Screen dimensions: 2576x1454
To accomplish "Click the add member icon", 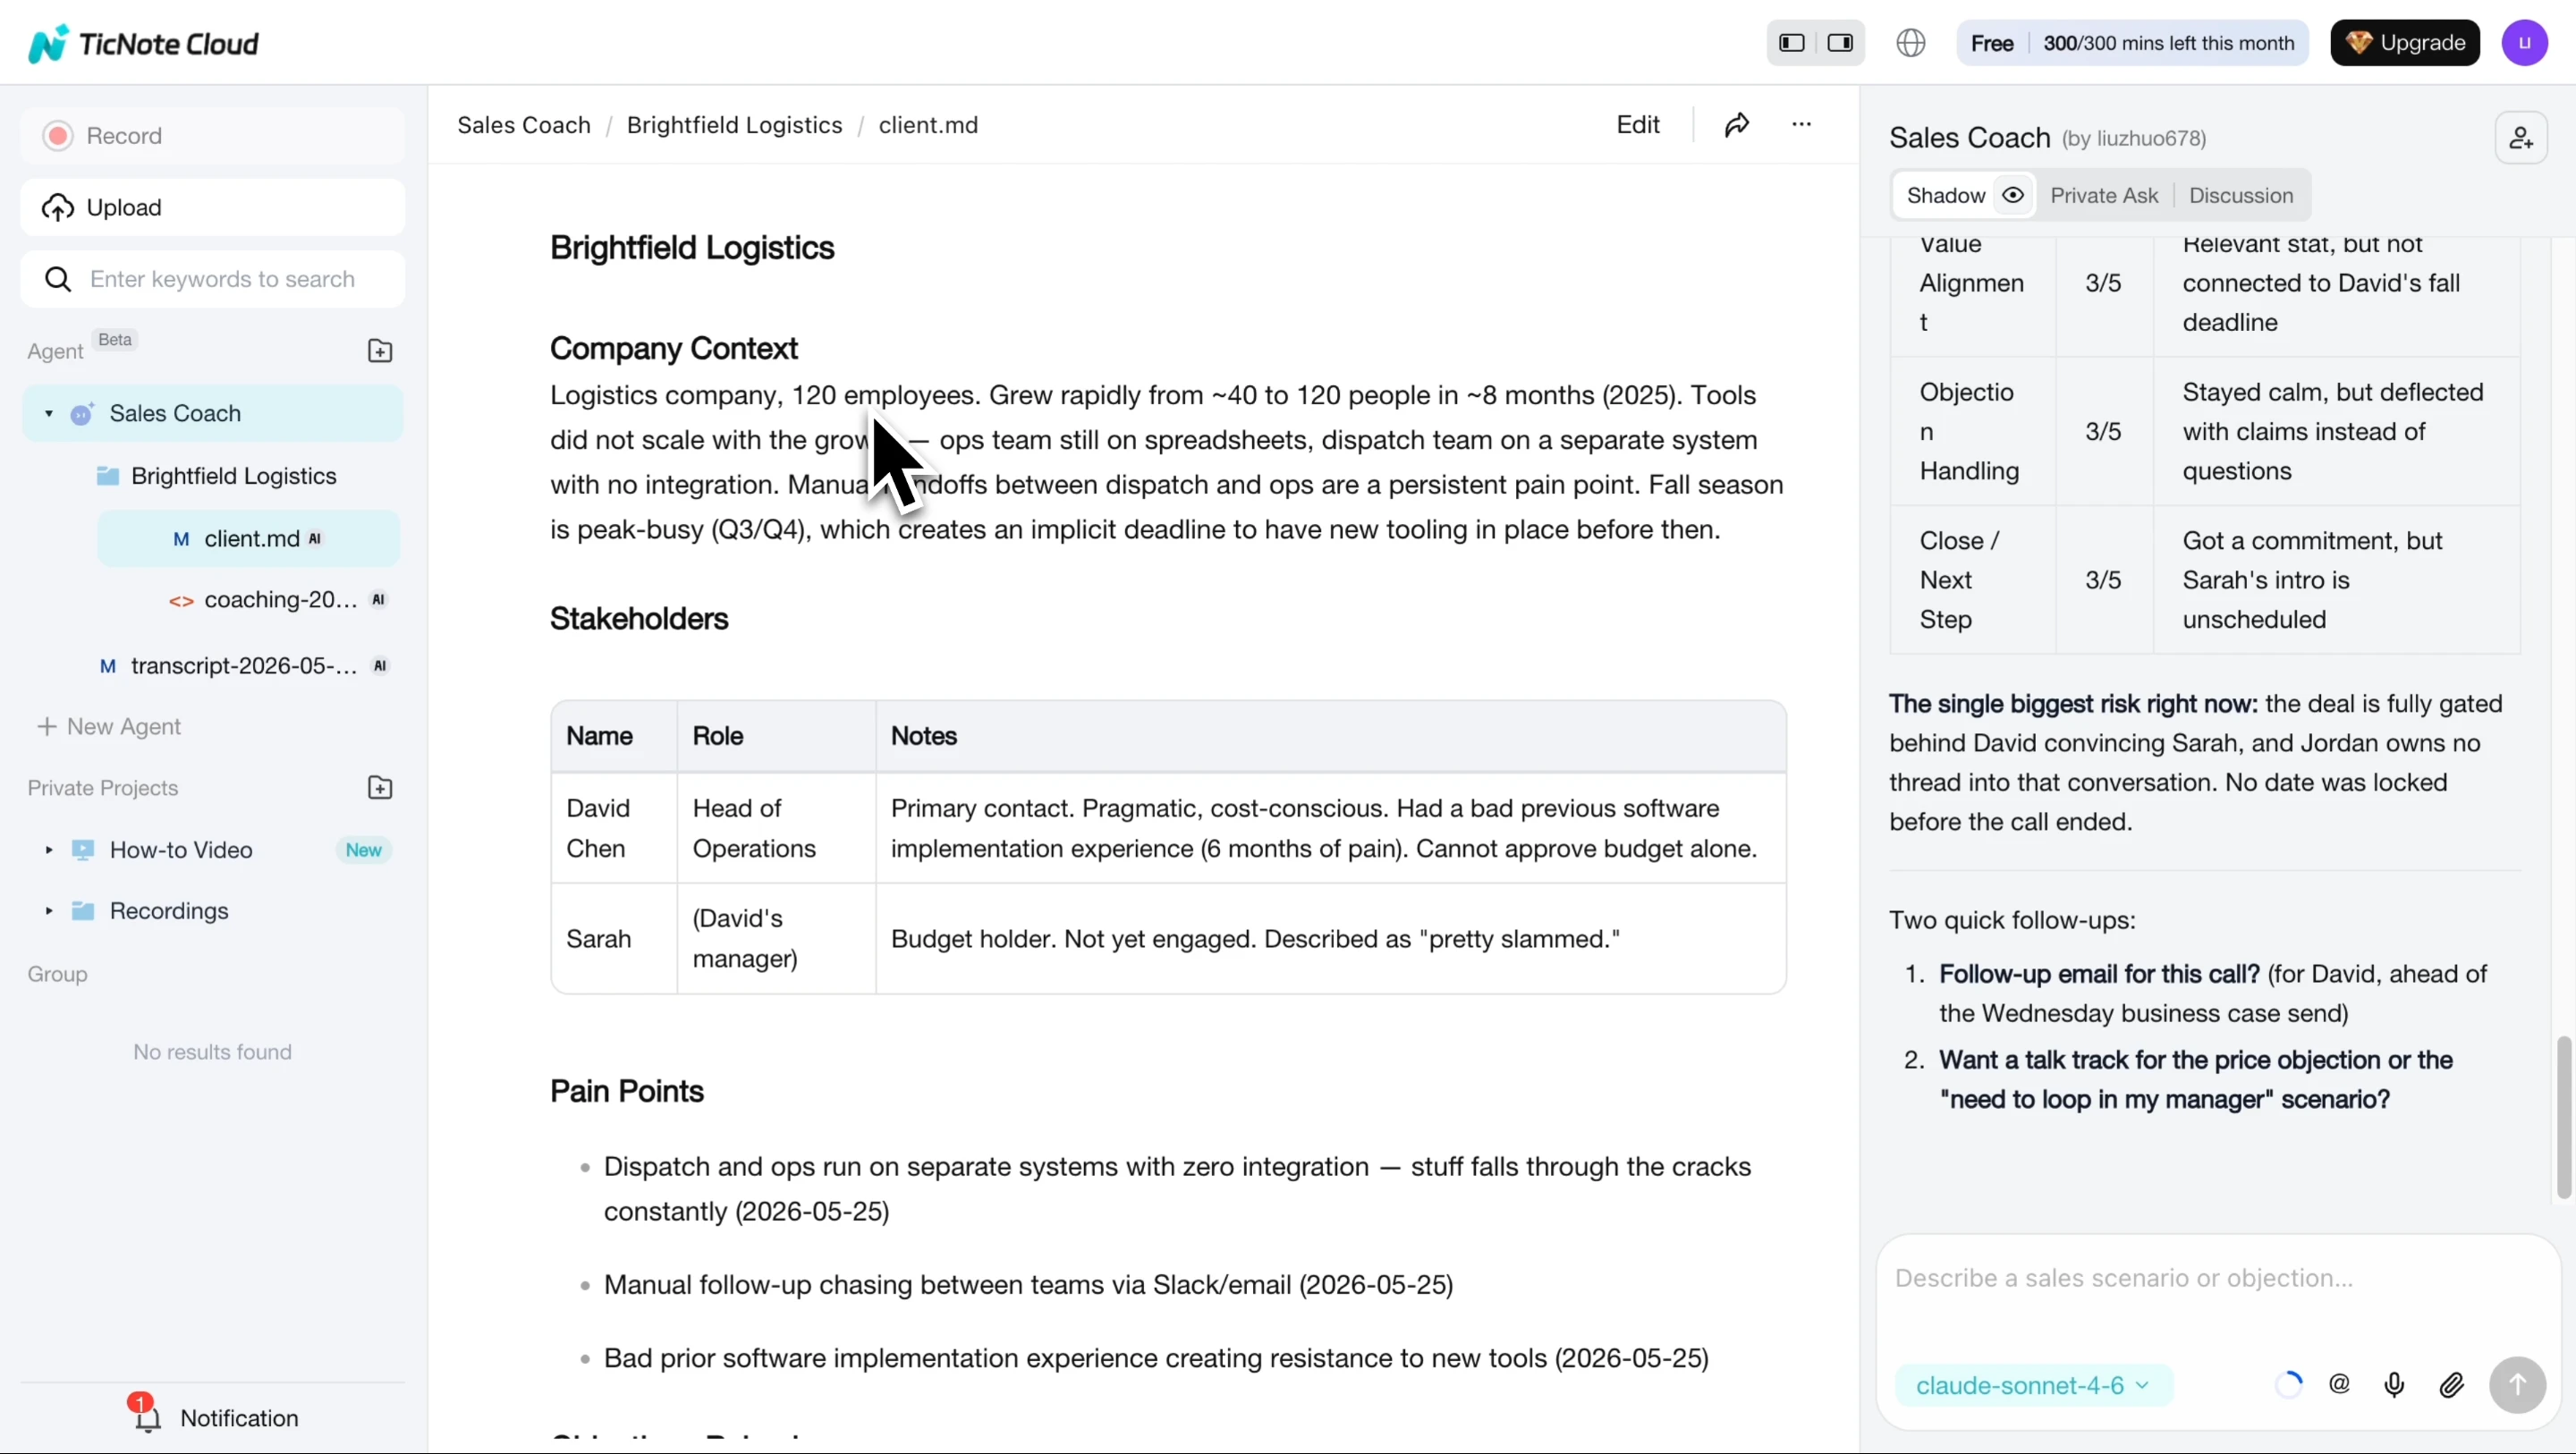I will (2521, 138).
